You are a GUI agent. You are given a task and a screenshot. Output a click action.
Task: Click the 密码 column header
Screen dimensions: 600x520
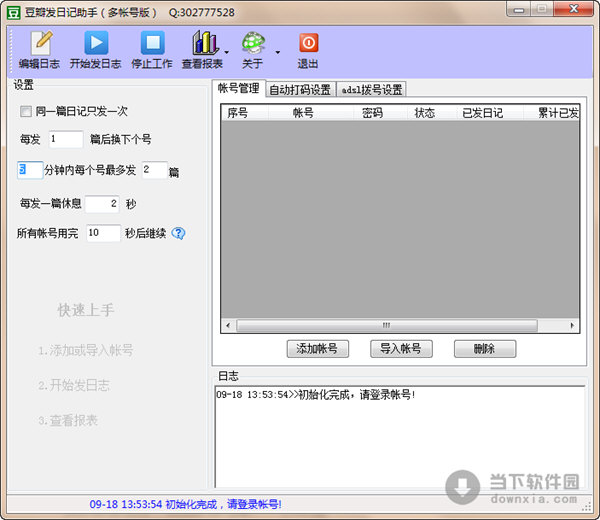(380, 113)
